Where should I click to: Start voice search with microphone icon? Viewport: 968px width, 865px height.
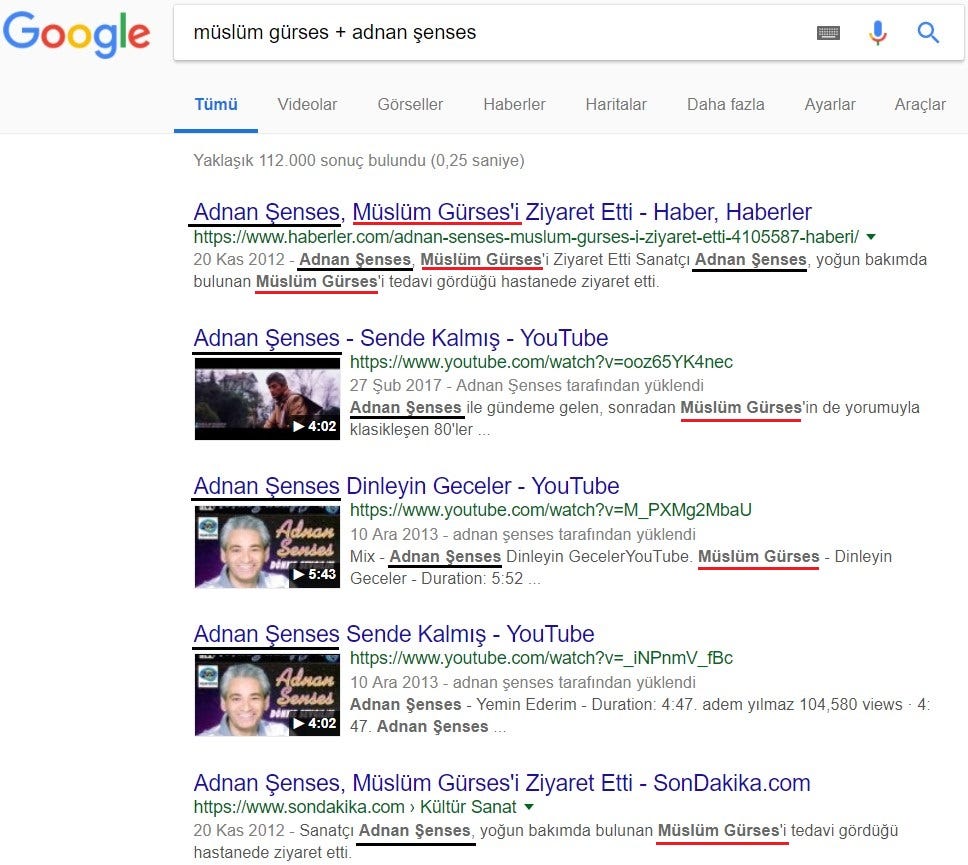coord(877,33)
